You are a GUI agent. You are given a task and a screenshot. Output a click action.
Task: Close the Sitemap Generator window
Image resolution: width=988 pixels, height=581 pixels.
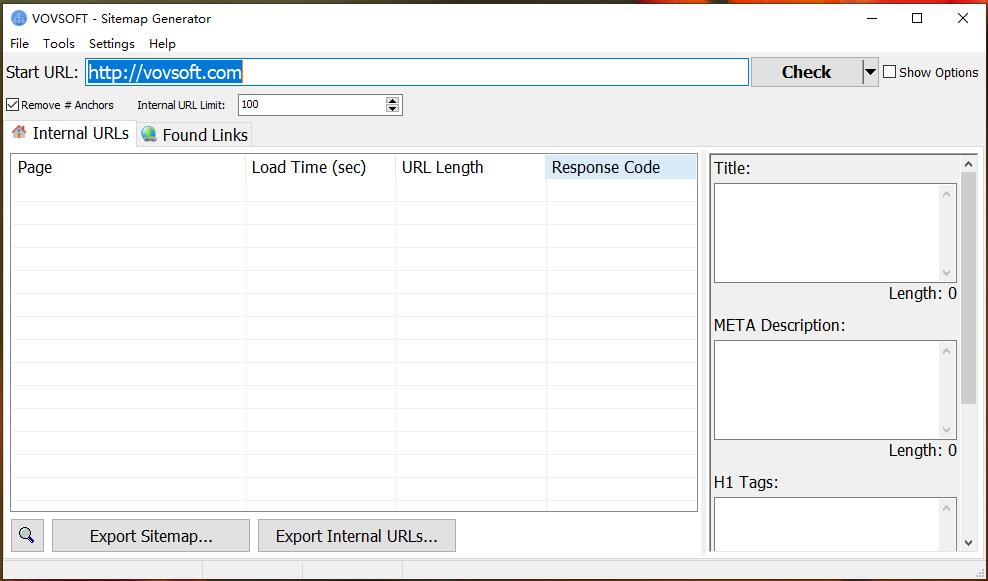(x=963, y=18)
